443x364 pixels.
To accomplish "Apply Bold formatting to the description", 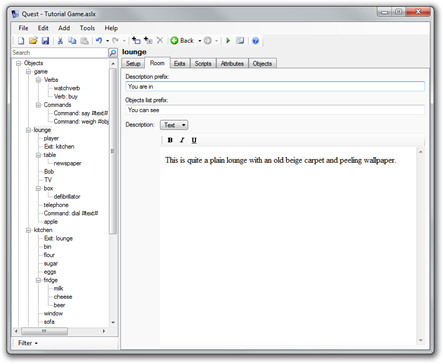I will (170, 140).
